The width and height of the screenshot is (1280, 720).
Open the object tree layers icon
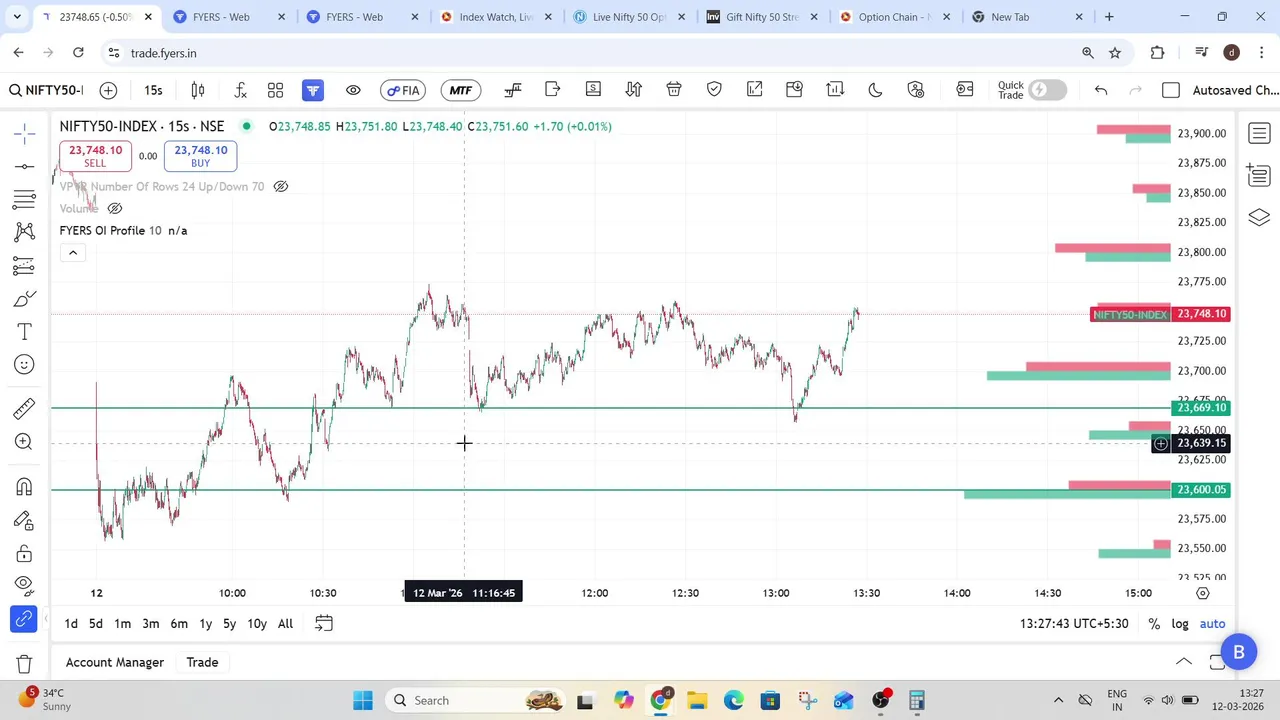coord(1259,217)
